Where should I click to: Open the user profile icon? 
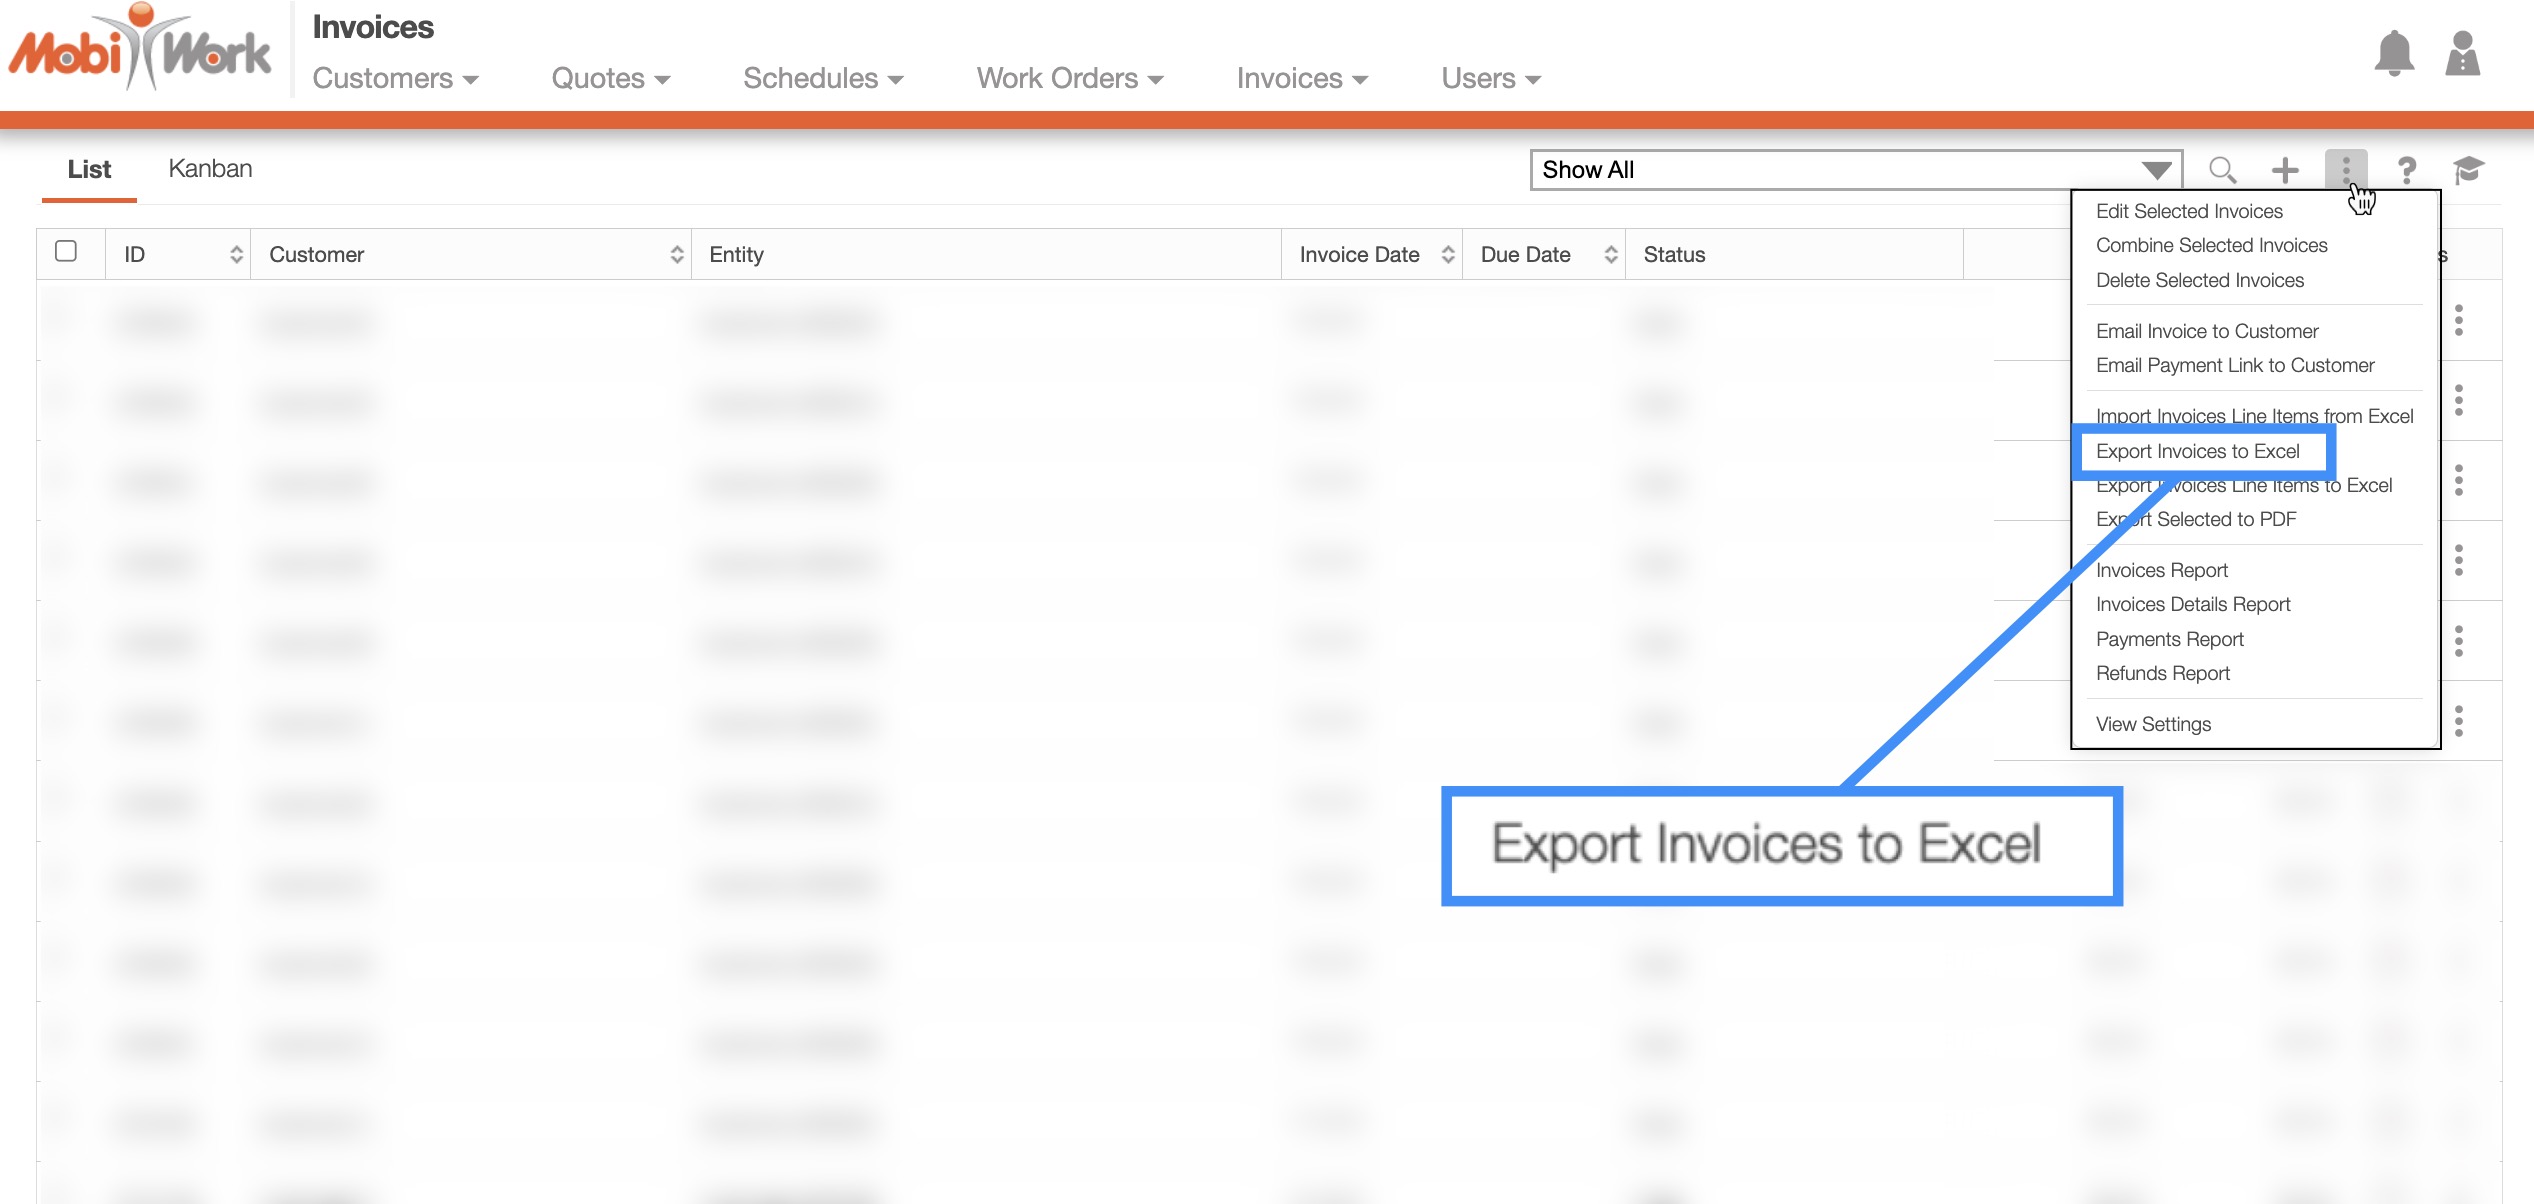(2462, 54)
